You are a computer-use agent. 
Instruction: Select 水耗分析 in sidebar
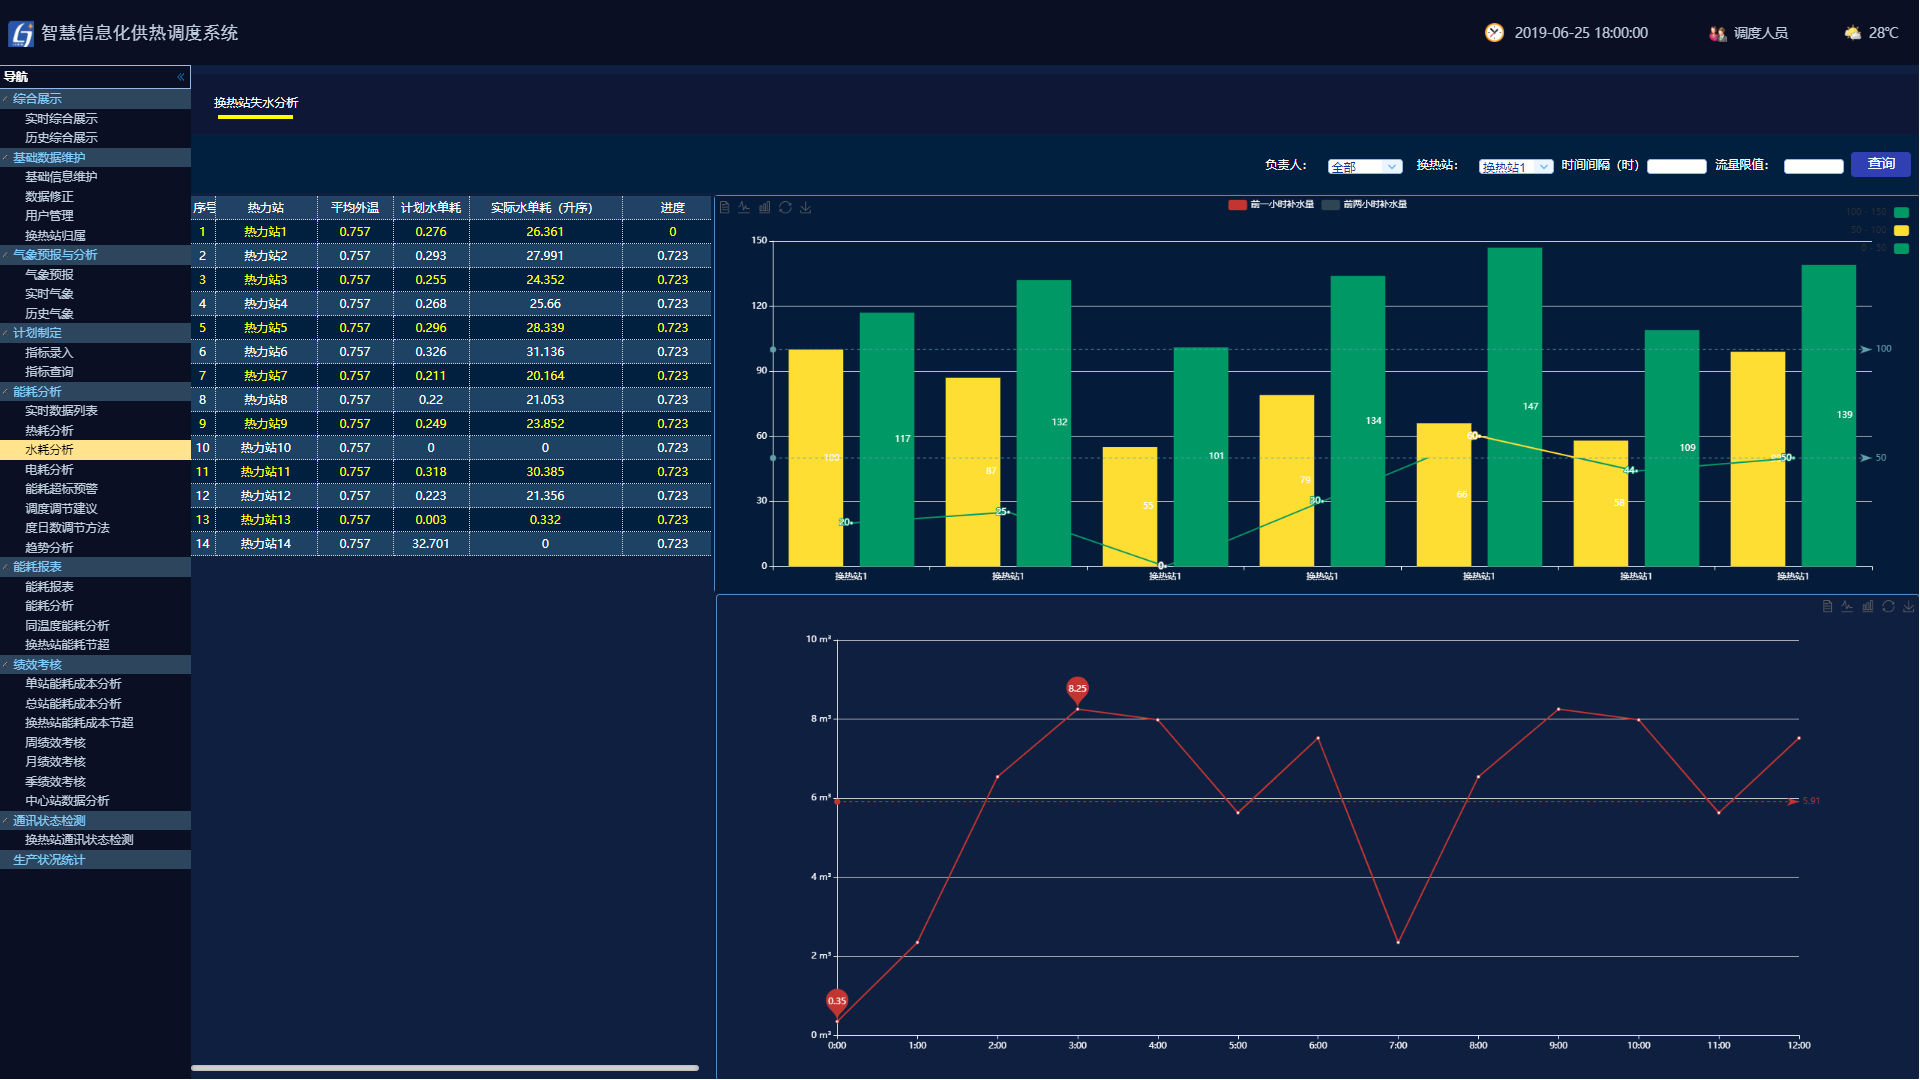[95, 450]
